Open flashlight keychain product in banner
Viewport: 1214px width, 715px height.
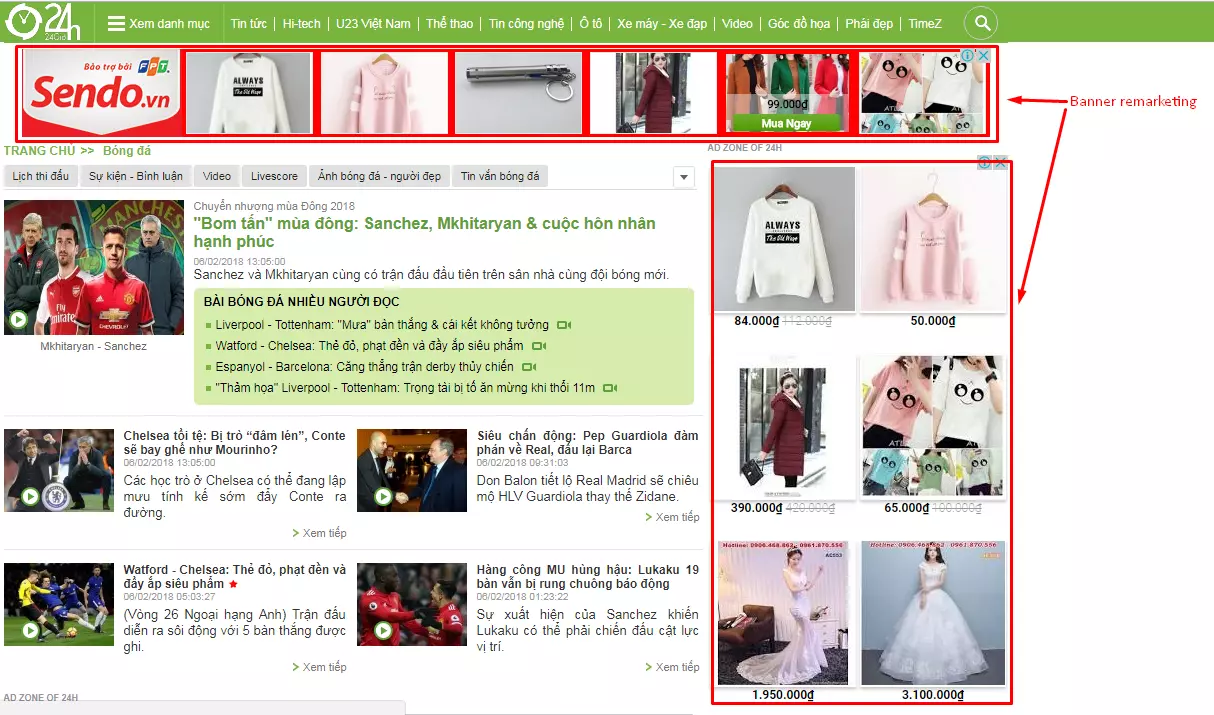(518, 92)
